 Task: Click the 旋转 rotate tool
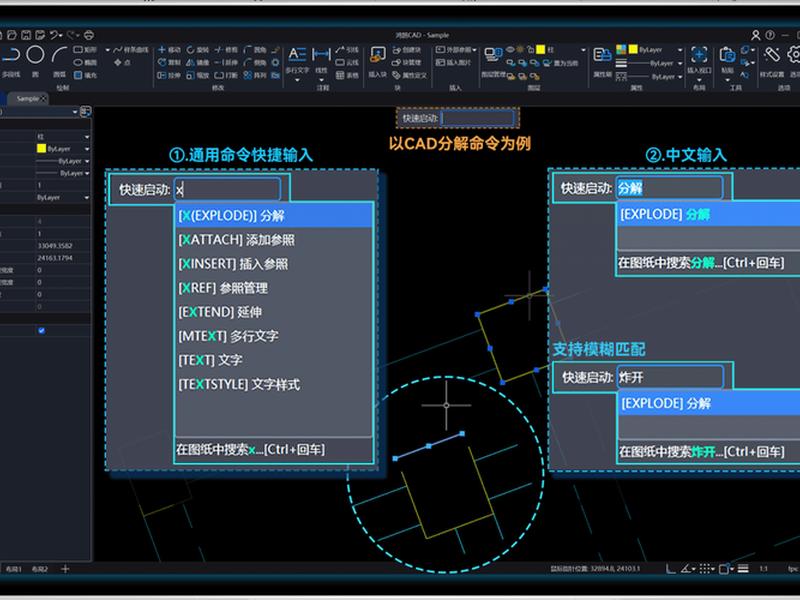[197, 49]
